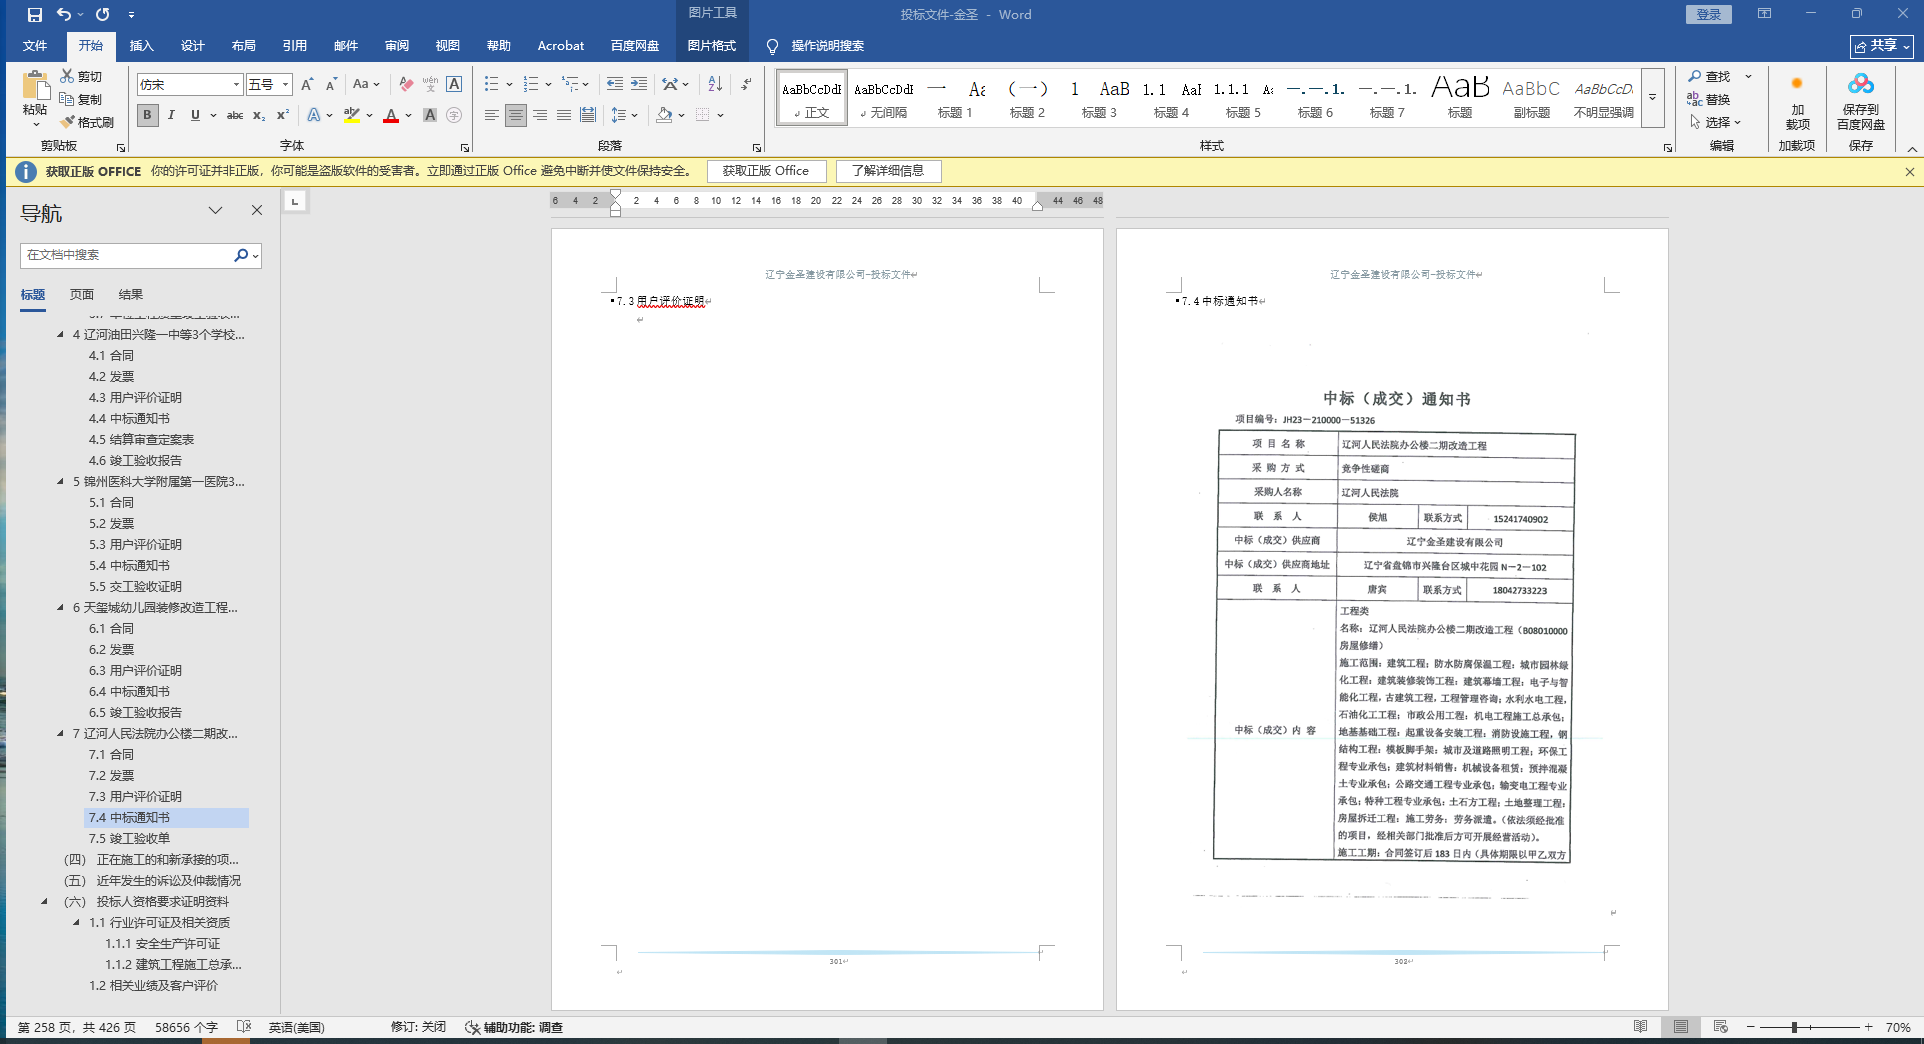This screenshot has width=1924, height=1044.
Task: Toggle strikethrough formatting
Action: pyautogui.click(x=235, y=115)
